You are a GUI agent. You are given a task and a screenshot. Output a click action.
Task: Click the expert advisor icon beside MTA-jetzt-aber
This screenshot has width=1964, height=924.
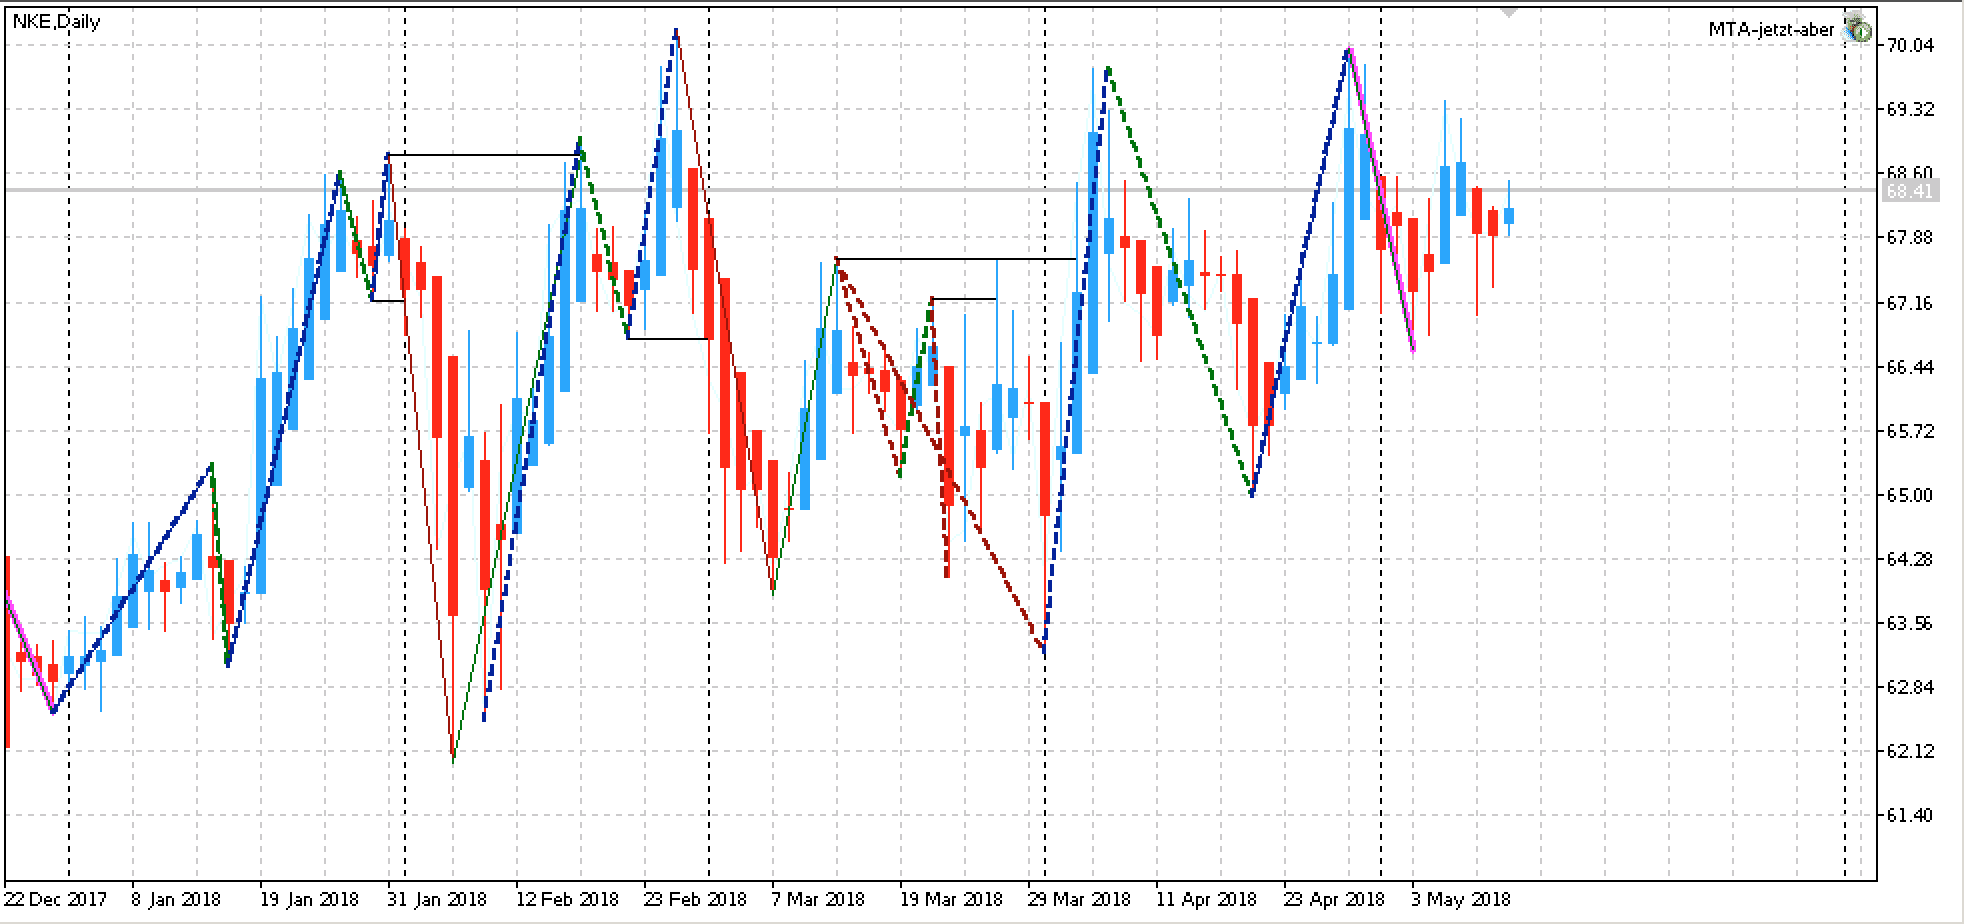point(1856,30)
